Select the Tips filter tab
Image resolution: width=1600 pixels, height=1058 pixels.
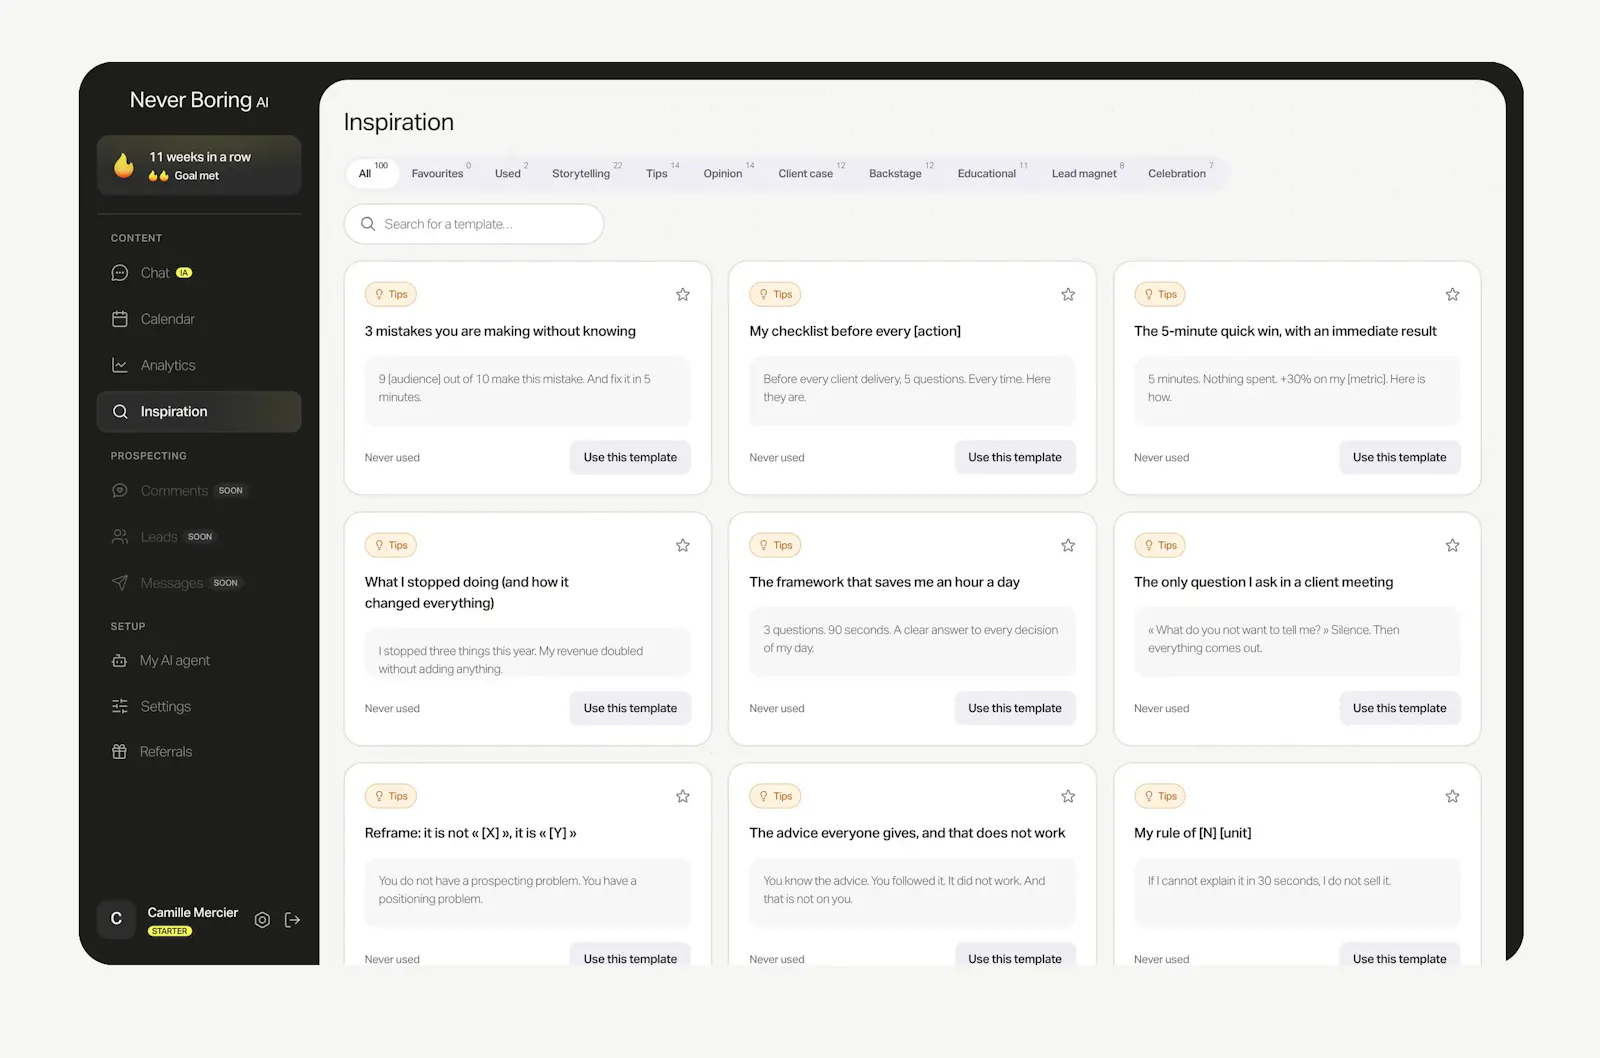click(661, 173)
